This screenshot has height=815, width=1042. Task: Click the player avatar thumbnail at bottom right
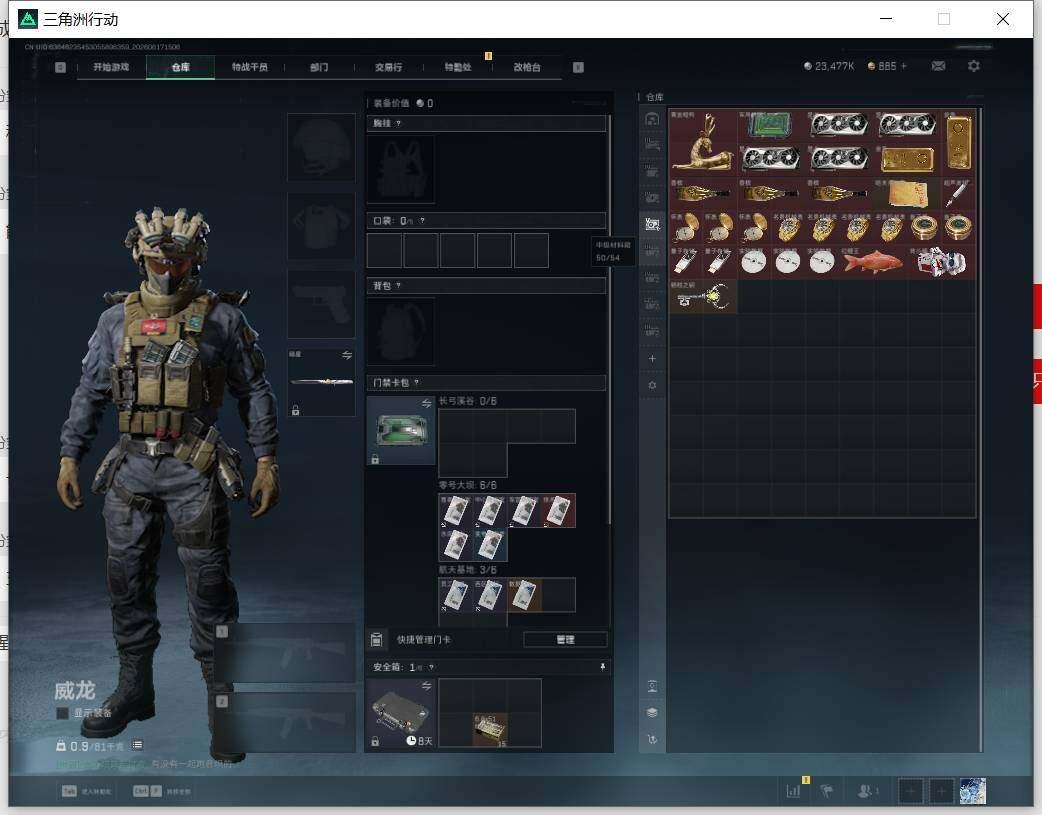tap(973, 791)
